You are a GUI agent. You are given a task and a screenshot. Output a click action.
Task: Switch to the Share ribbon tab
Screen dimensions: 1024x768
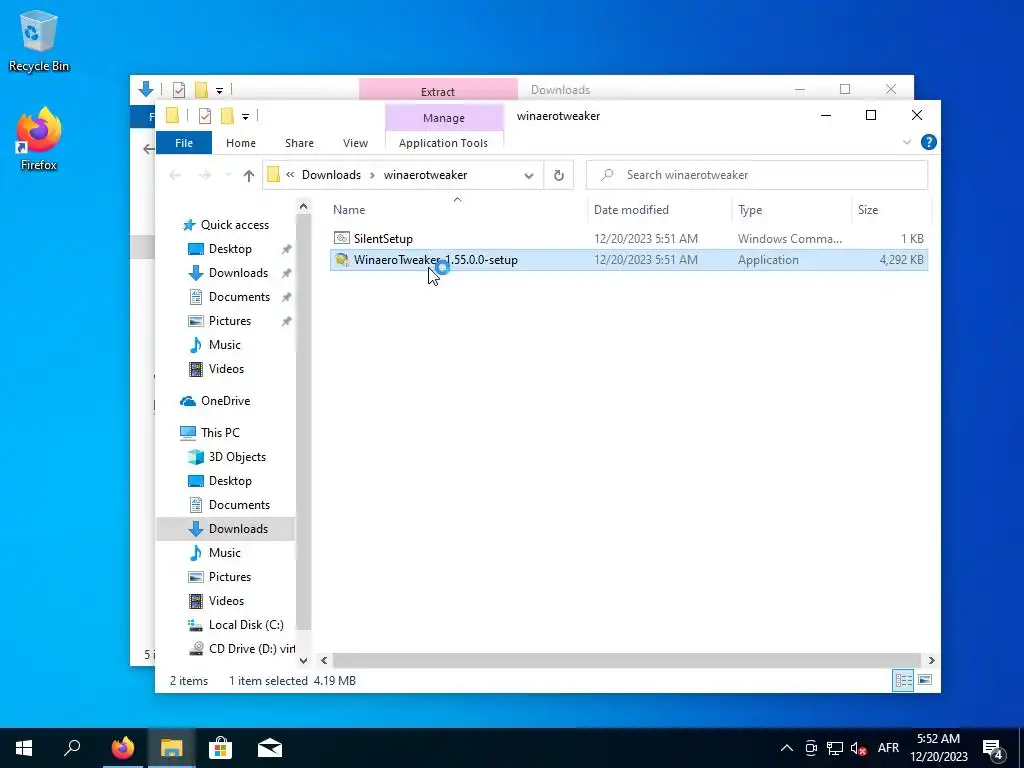click(x=299, y=143)
